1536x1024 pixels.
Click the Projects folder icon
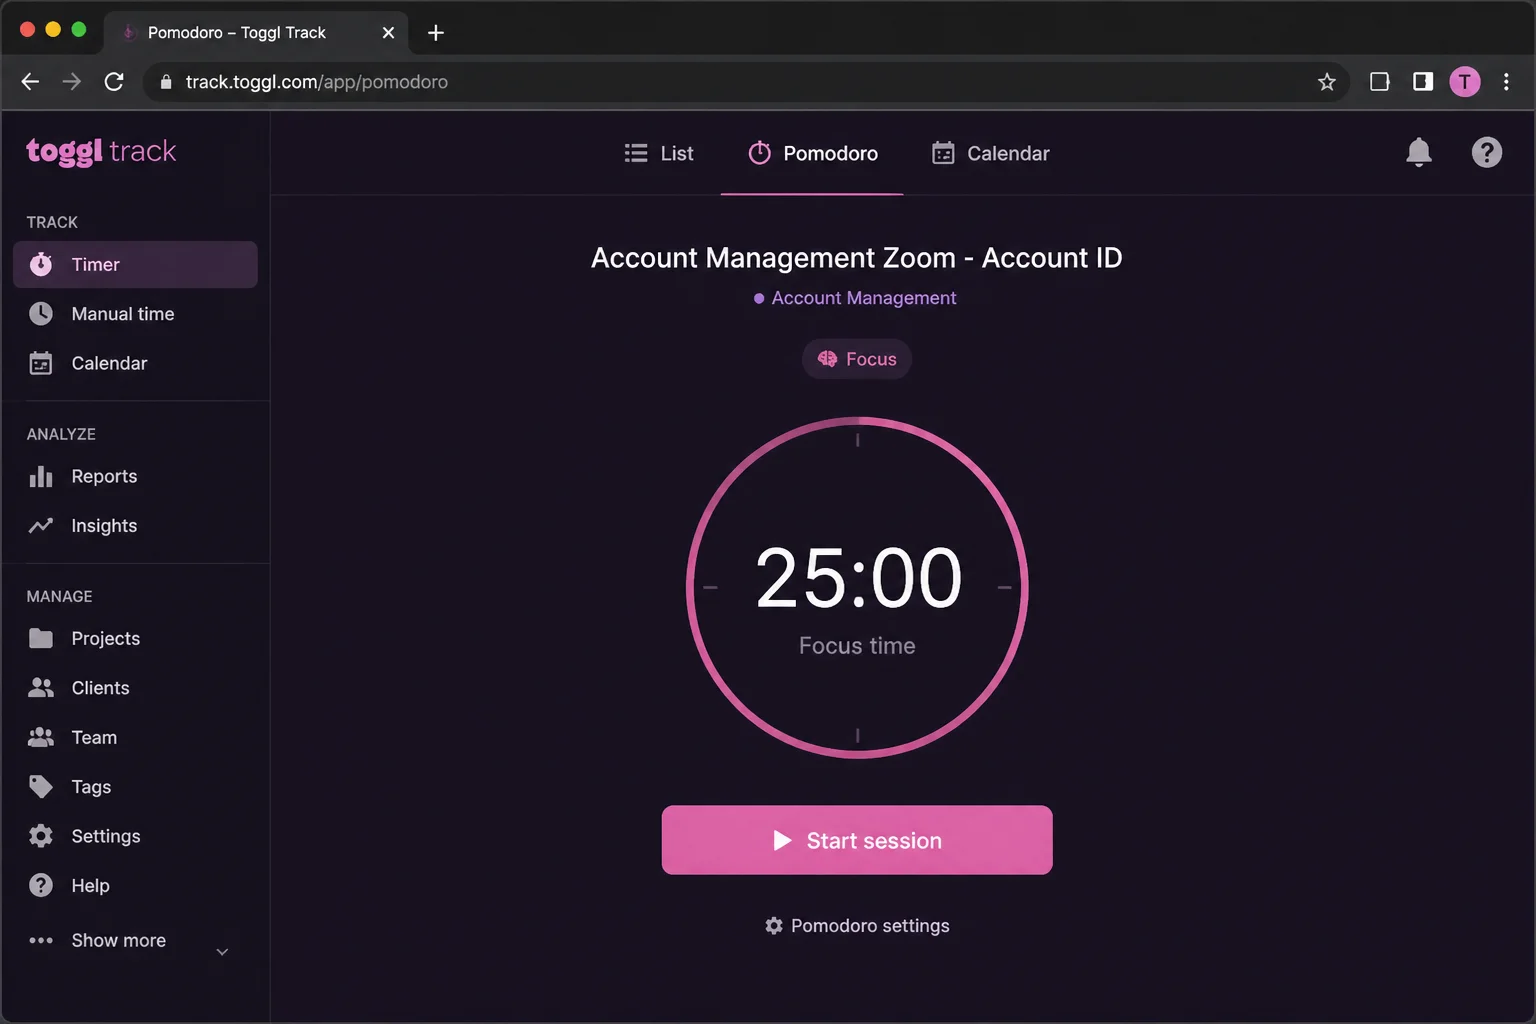[41, 638]
